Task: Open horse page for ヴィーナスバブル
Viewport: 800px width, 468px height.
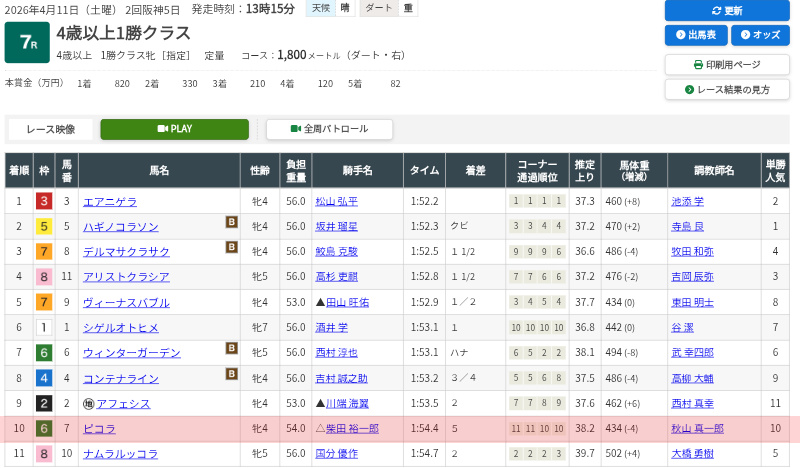Action: (x=126, y=302)
